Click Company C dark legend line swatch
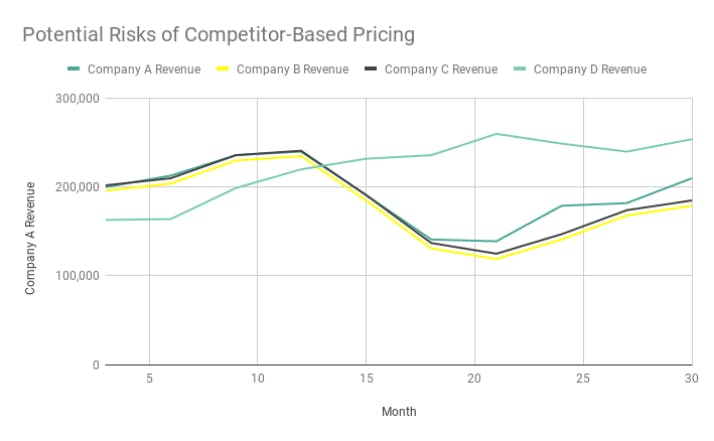The height and width of the screenshot is (441, 714). click(x=370, y=70)
